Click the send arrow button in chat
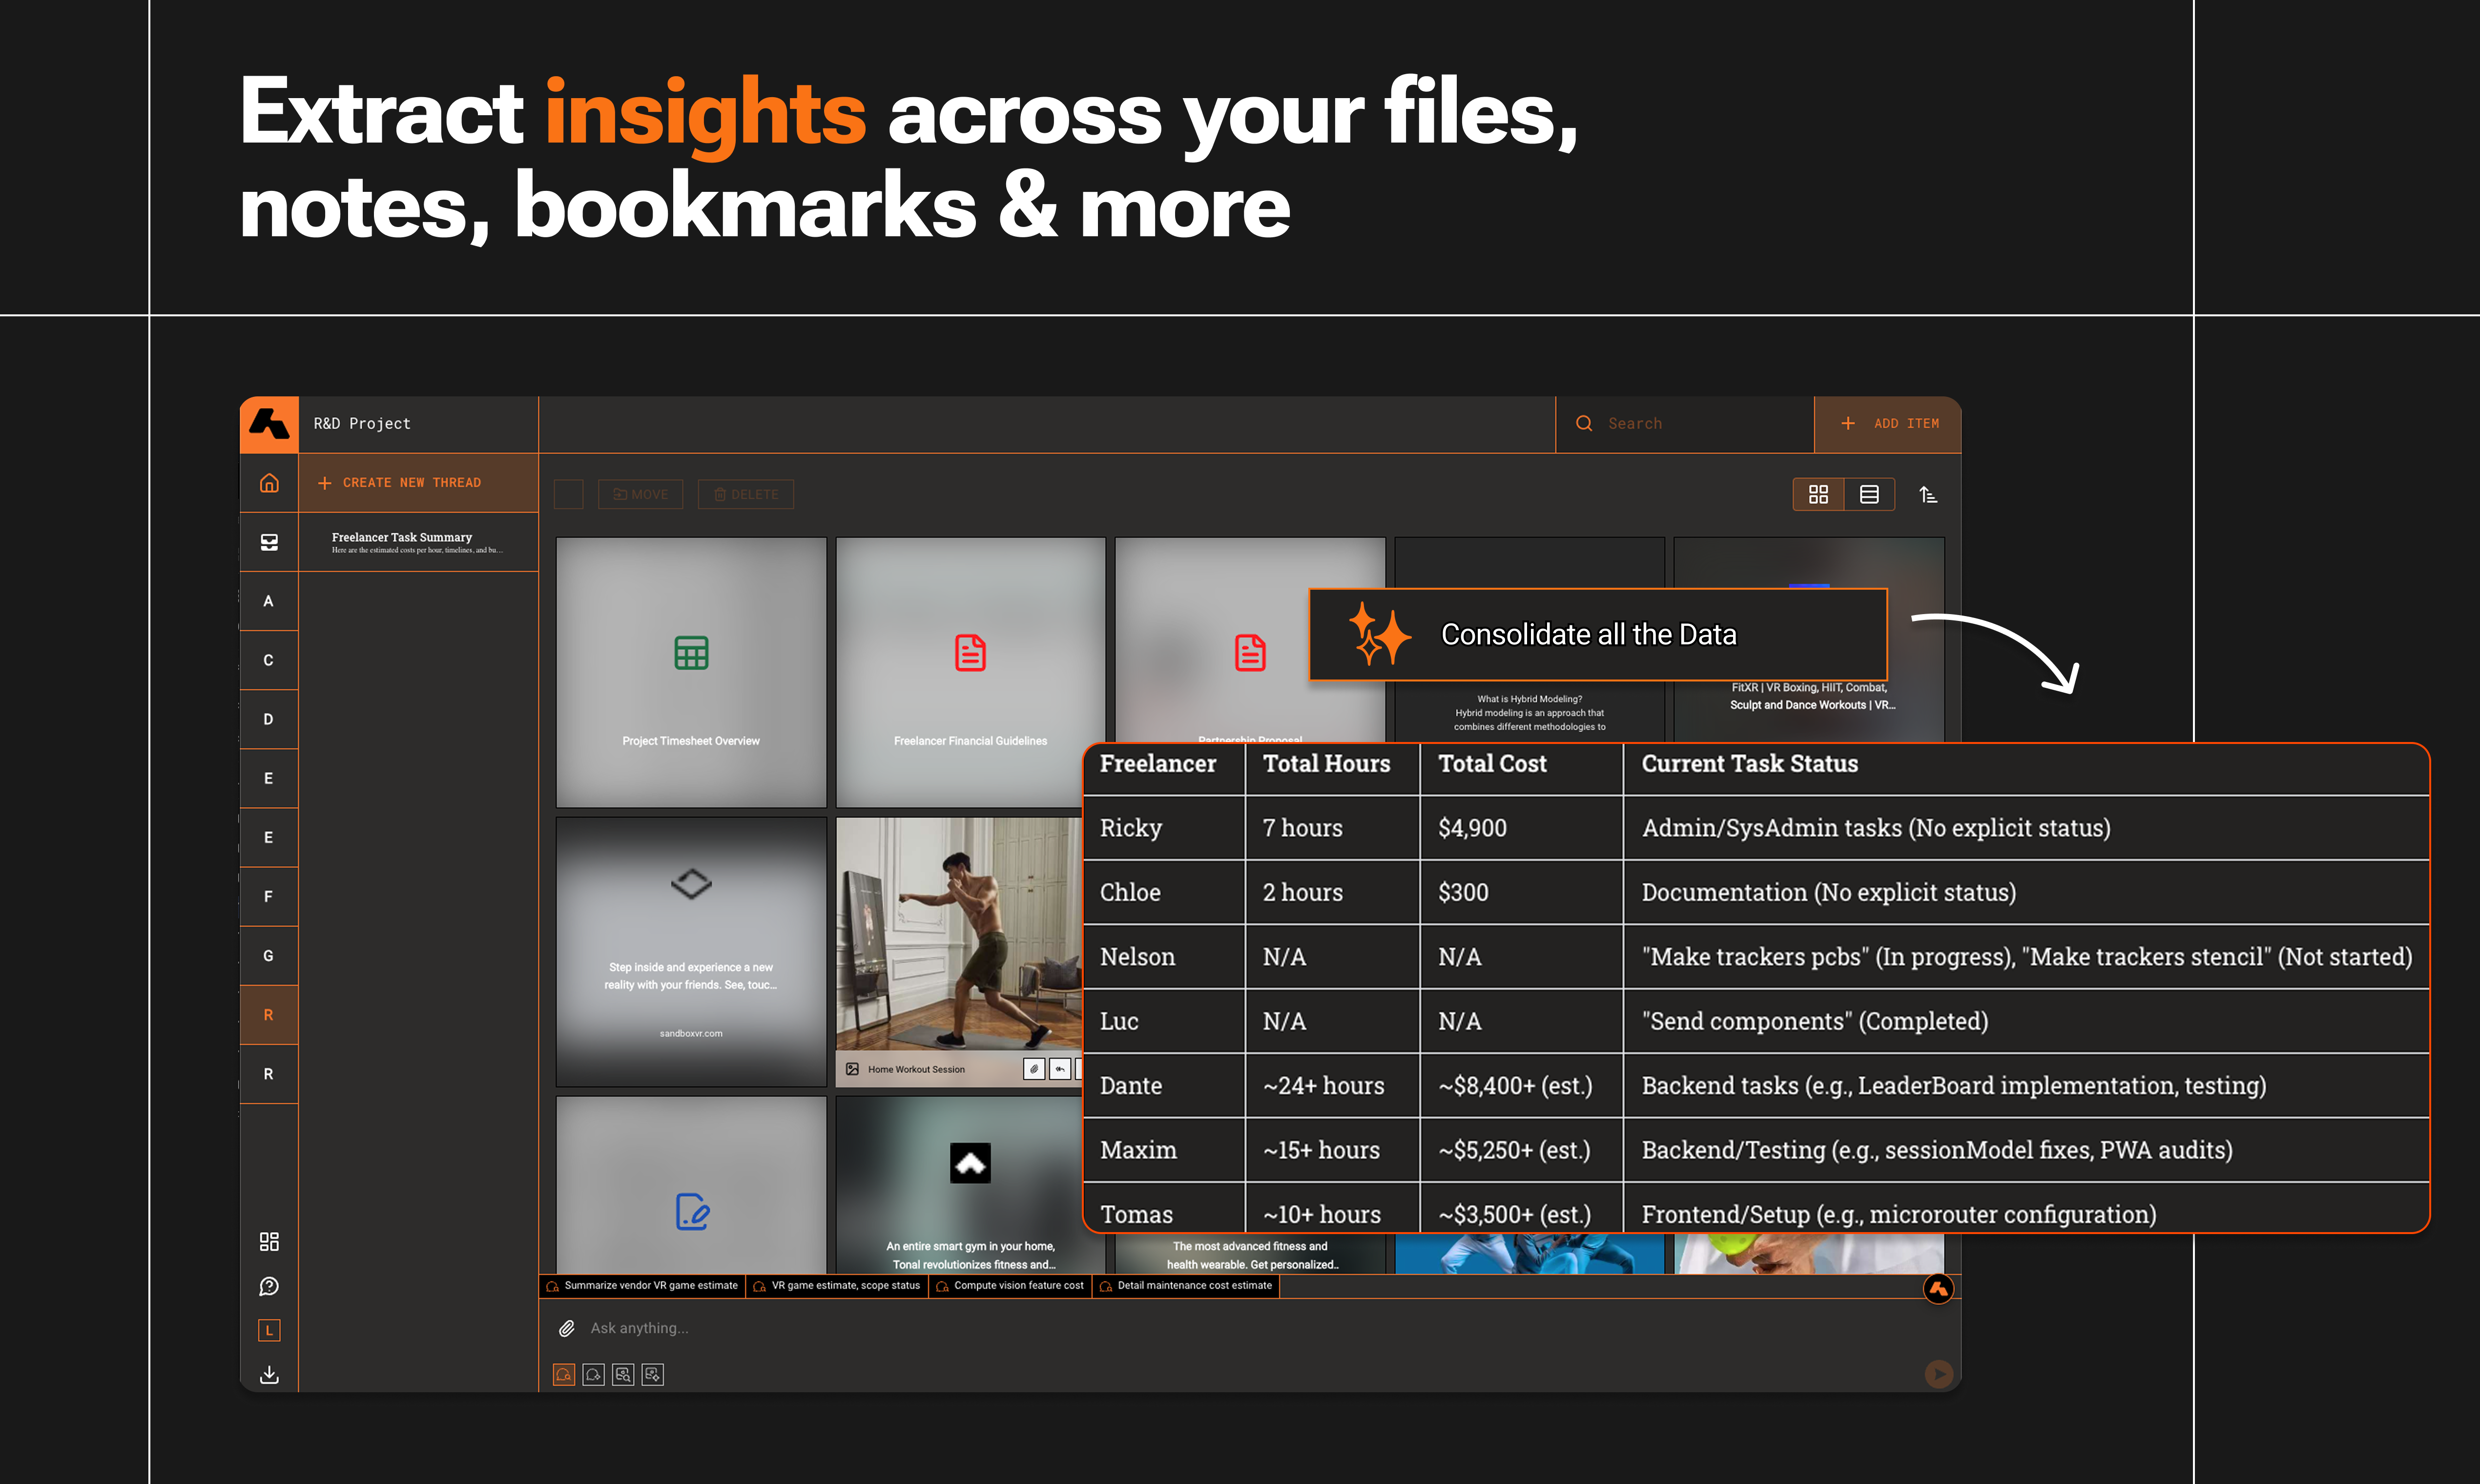The width and height of the screenshot is (2480, 1484). (x=1938, y=1374)
